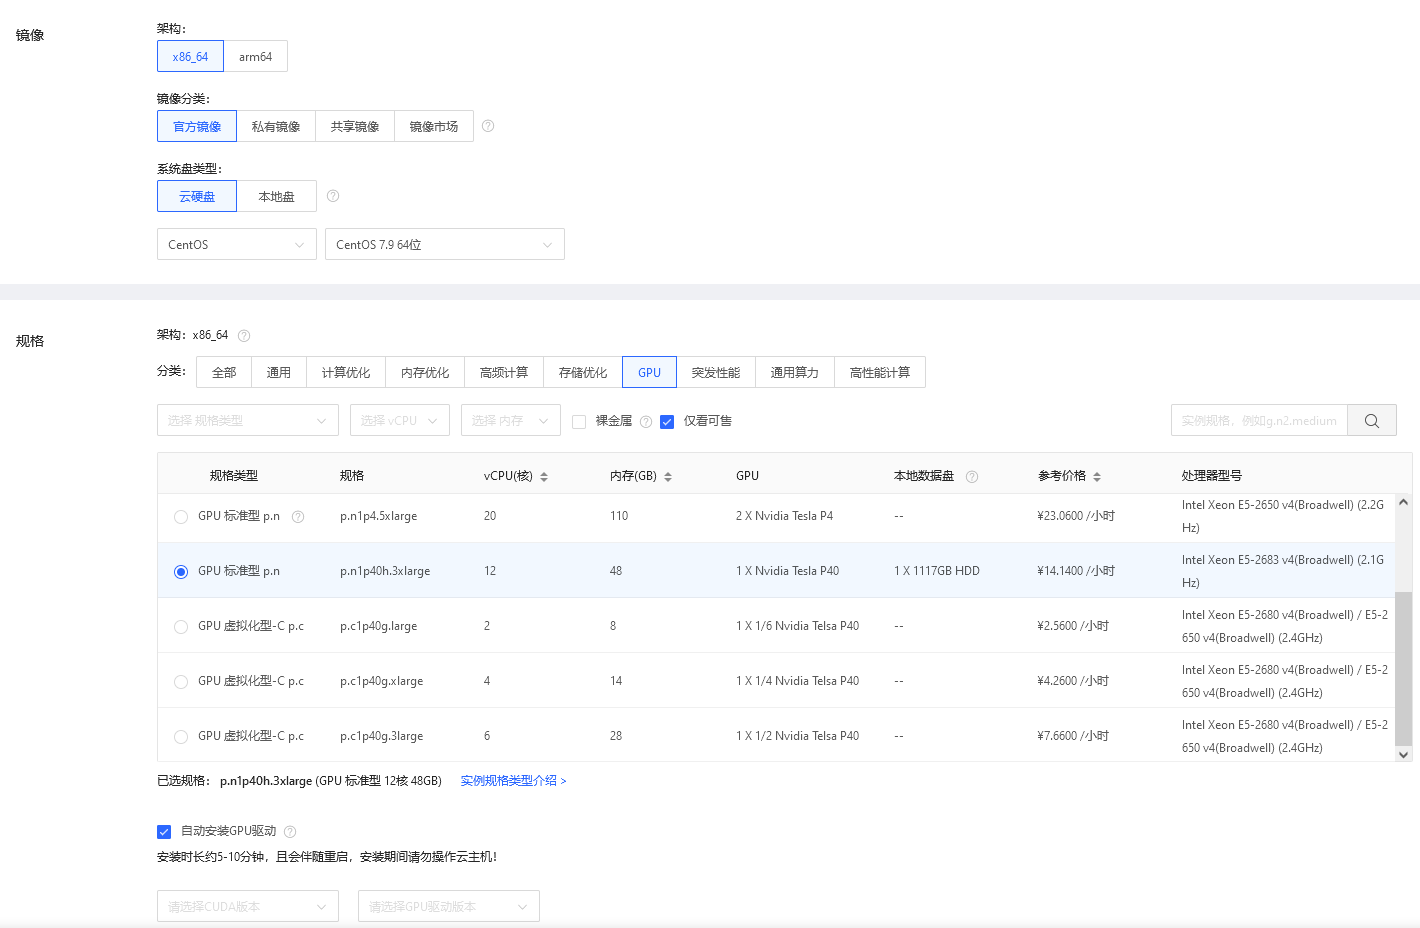Click the instance spec search input field
The height and width of the screenshot is (928, 1420).
1259,421
